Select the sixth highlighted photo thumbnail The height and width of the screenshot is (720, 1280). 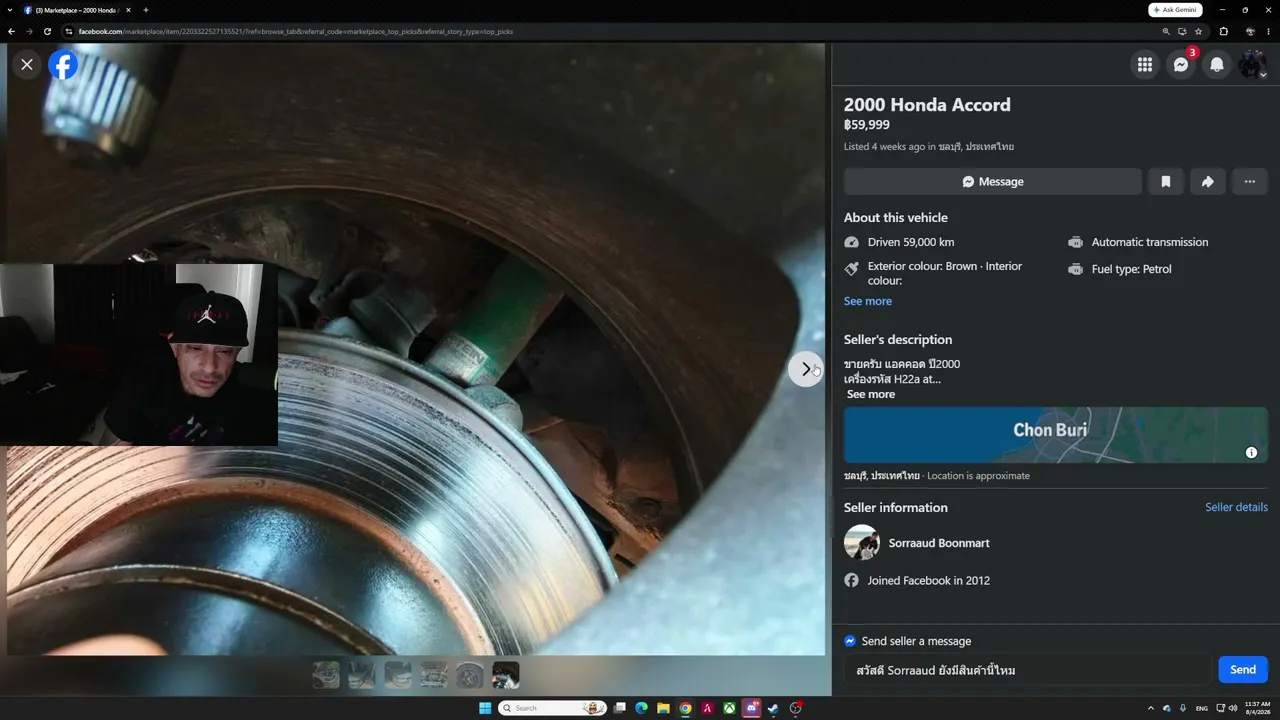pos(506,675)
